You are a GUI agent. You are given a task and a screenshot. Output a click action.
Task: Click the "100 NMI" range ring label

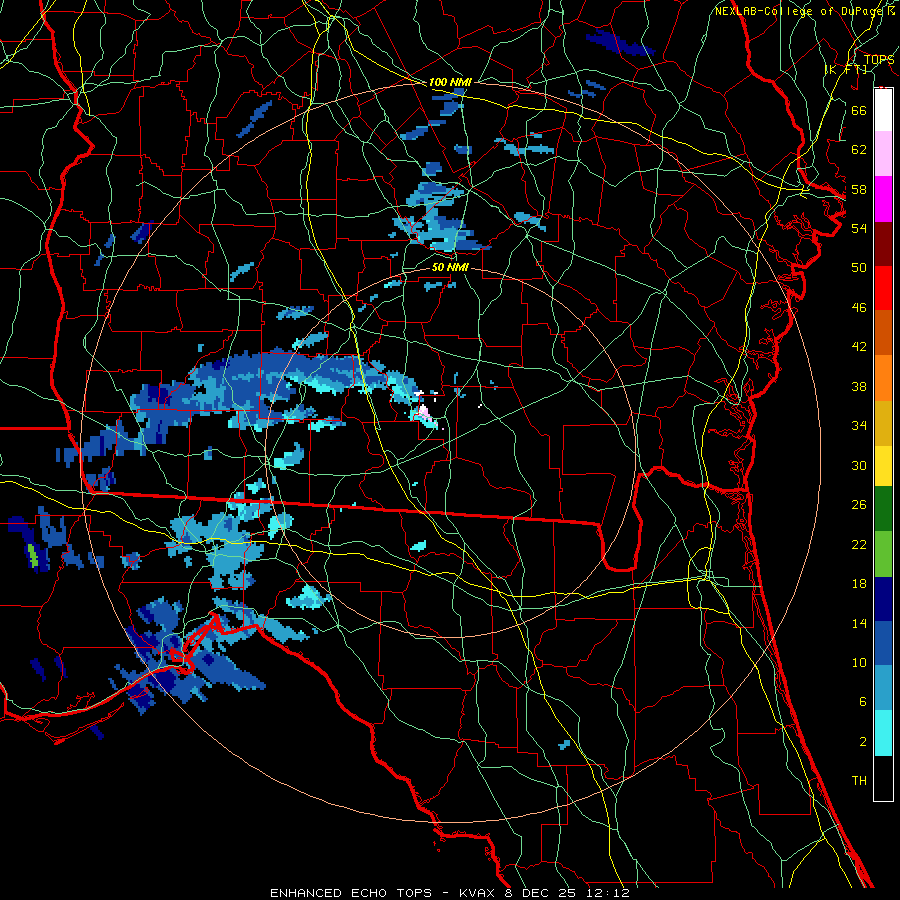point(450,82)
